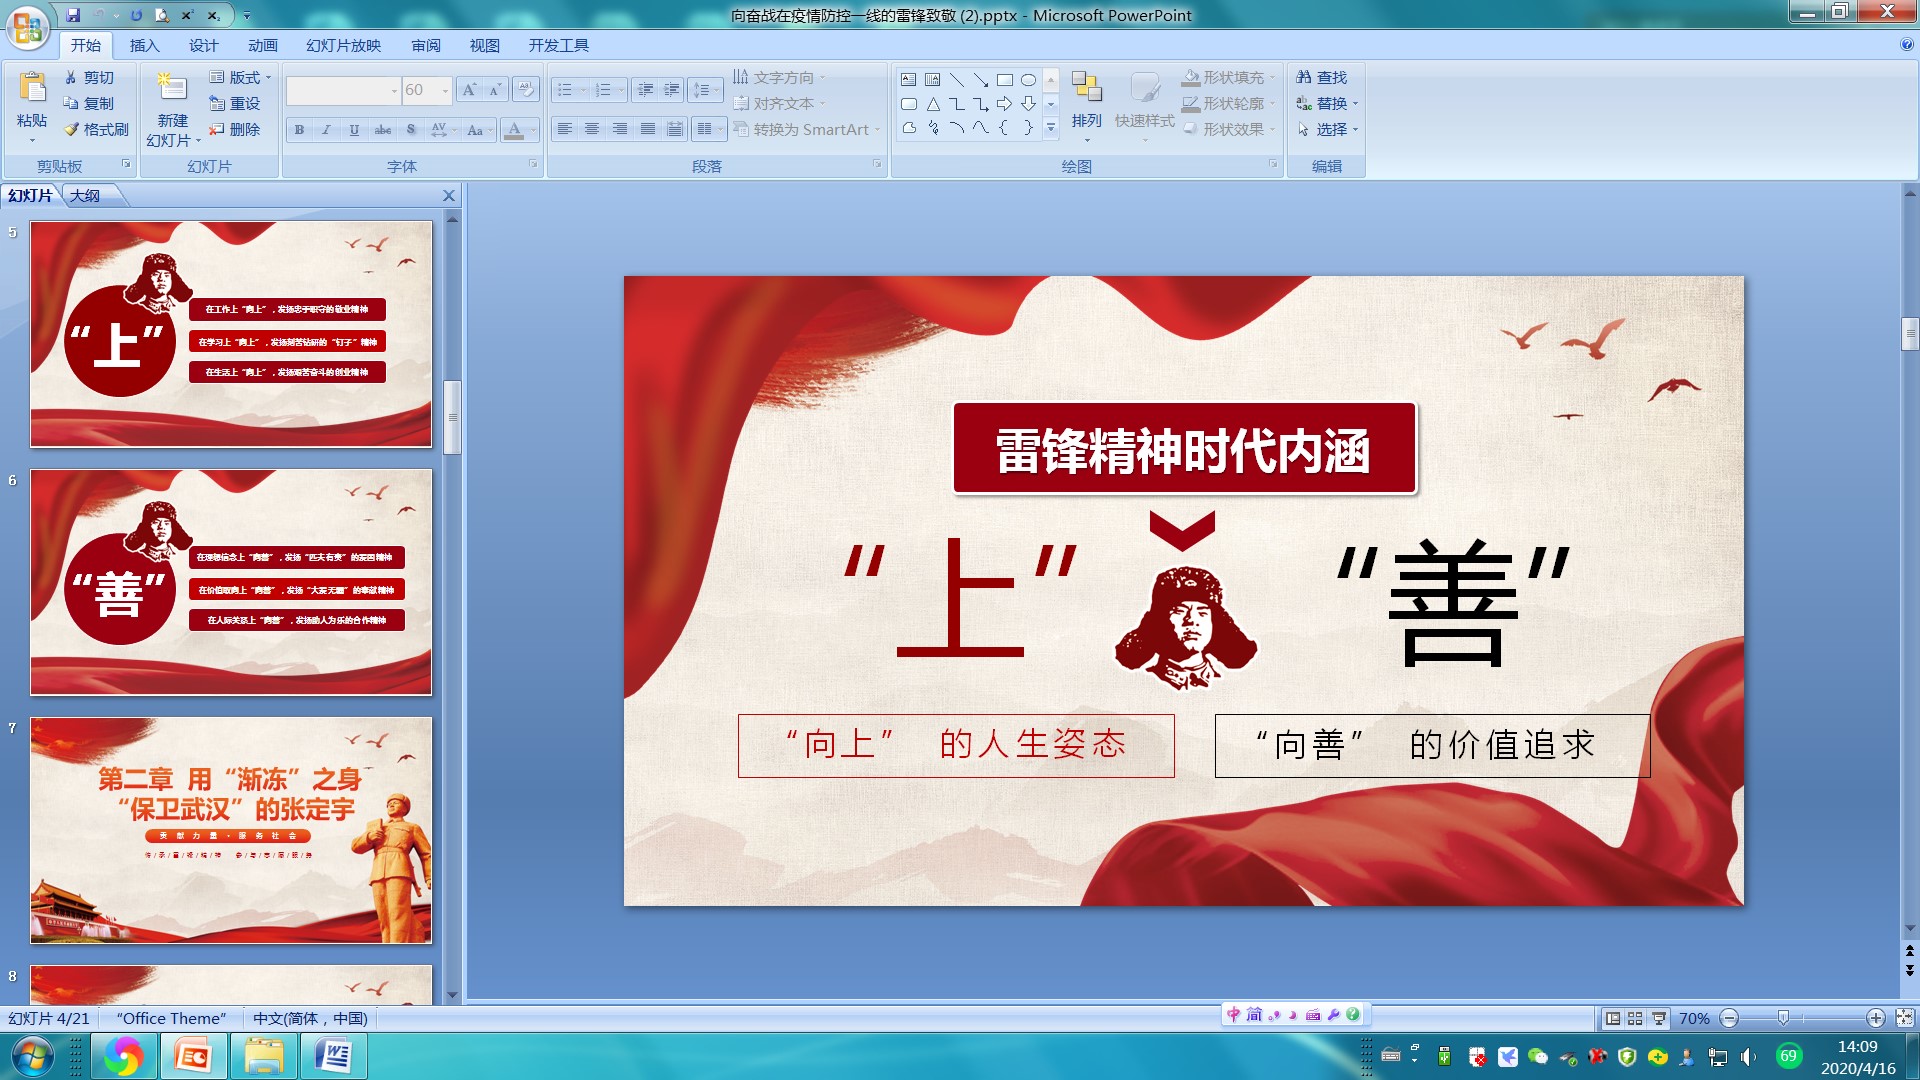Open Change Case (Aa) dropdown

(x=479, y=129)
